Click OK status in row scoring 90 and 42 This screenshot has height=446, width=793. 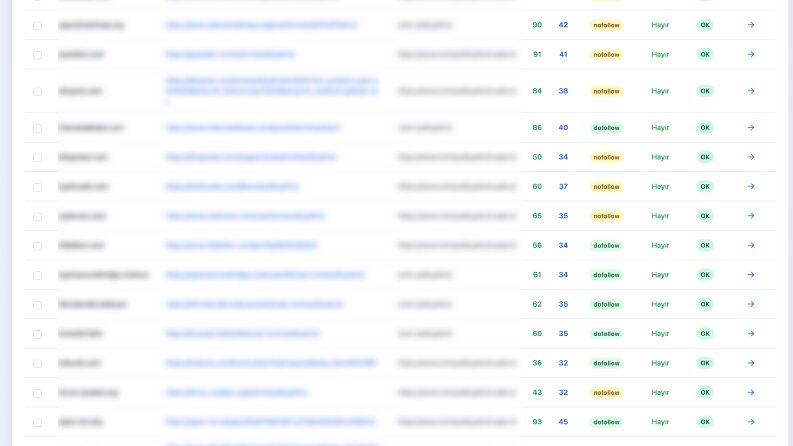[x=705, y=25]
